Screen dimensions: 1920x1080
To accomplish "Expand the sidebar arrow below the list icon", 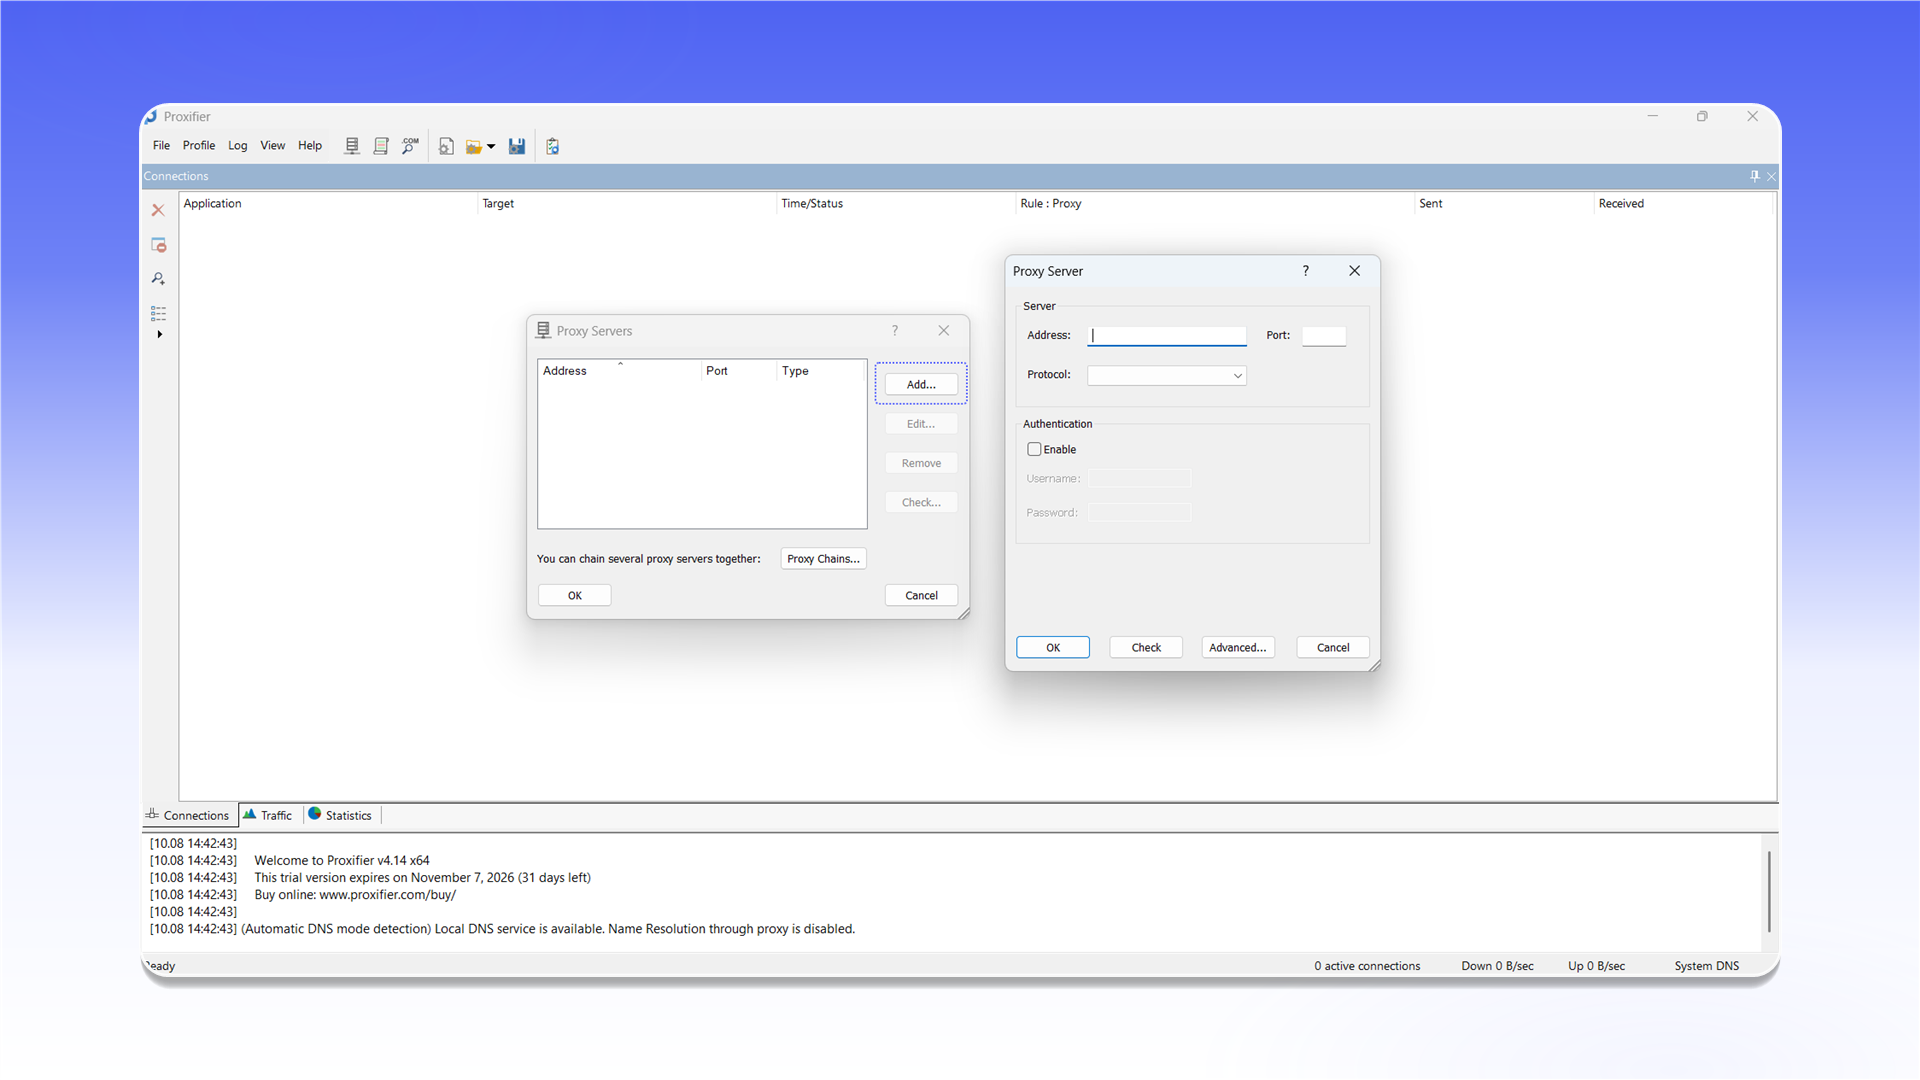I will point(160,334).
